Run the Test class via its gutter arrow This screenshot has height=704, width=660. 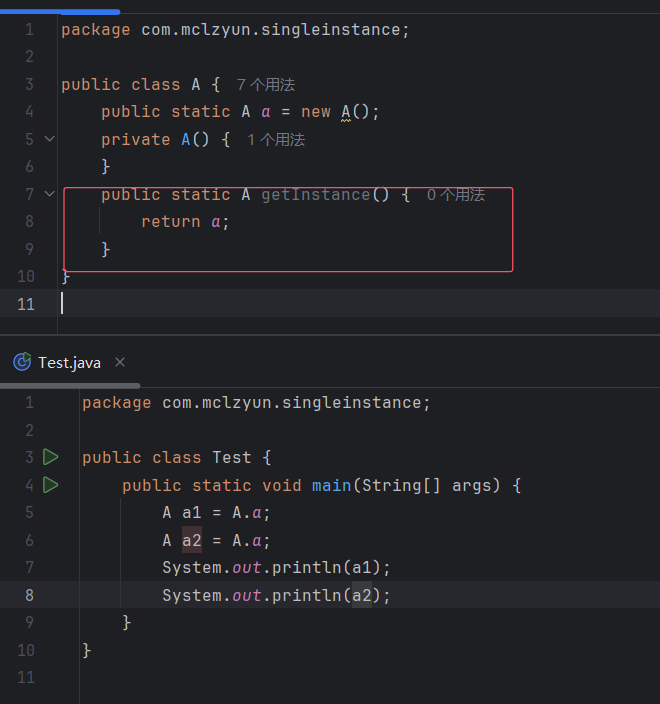tap(50, 457)
